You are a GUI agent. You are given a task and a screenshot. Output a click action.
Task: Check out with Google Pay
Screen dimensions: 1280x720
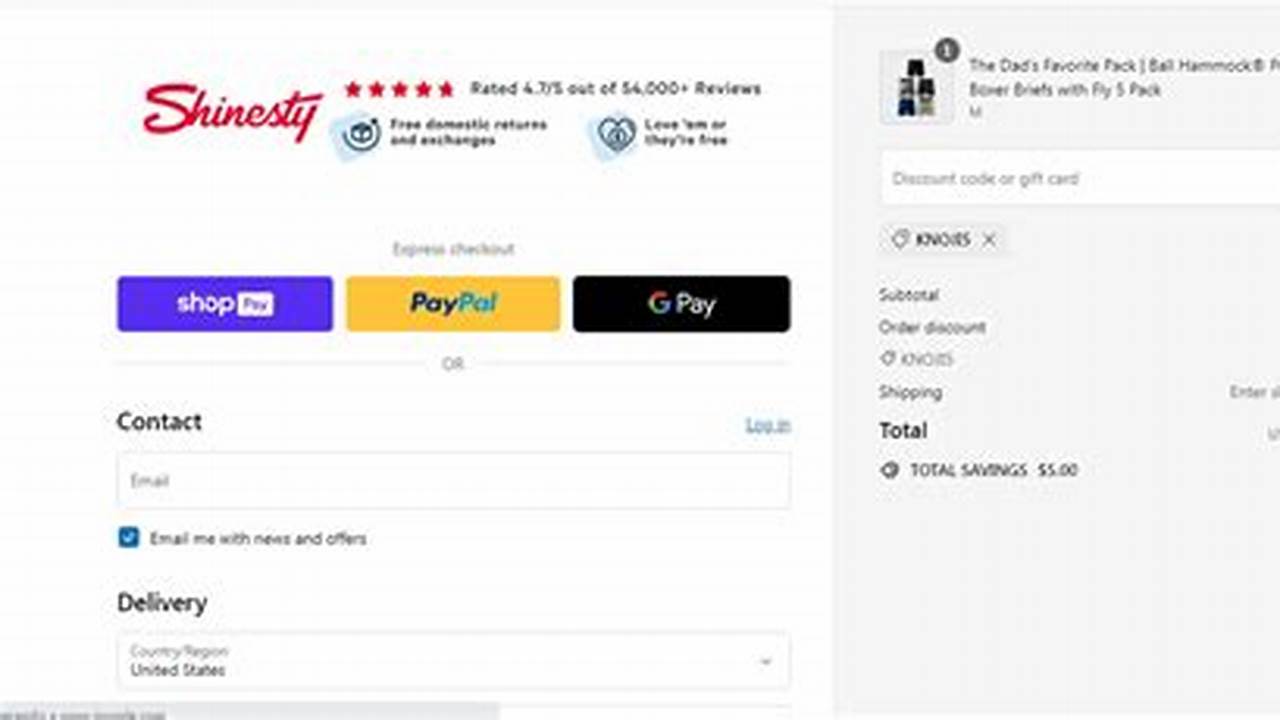[681, 304]
